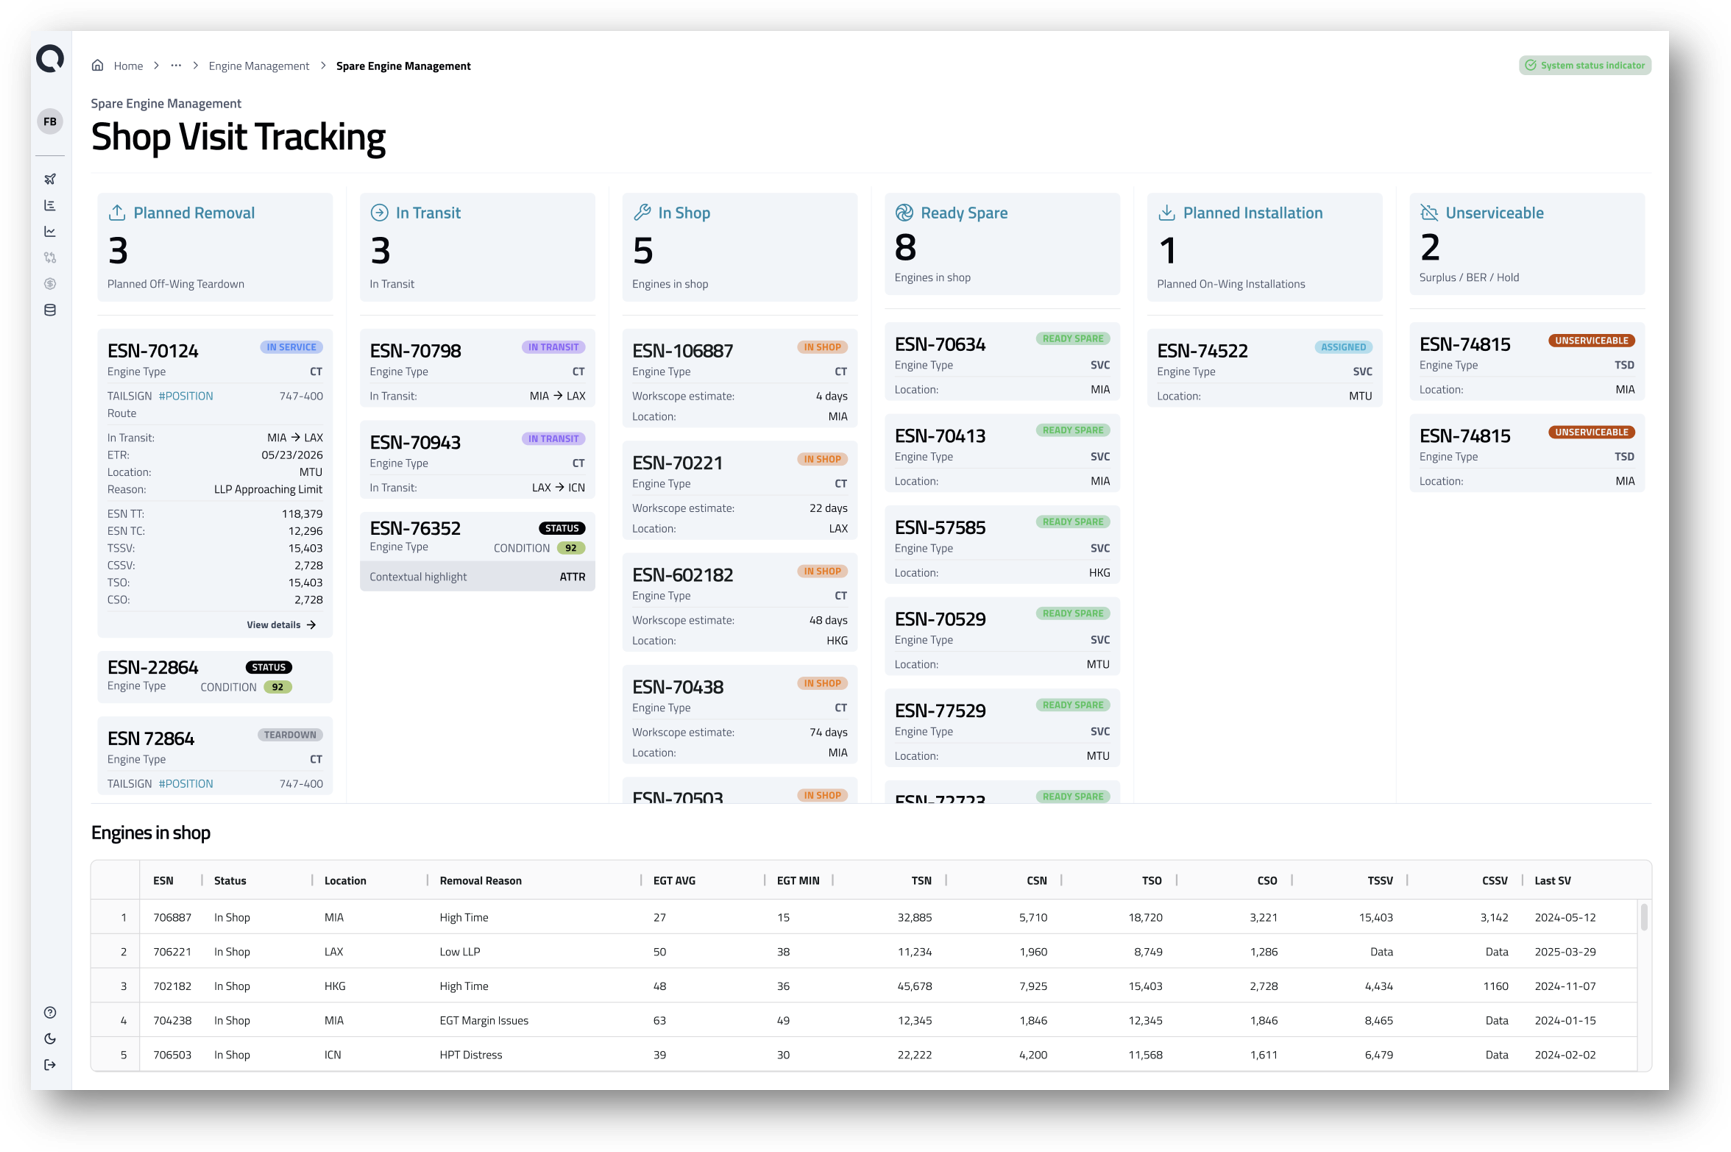Open the FB user avatar
1731x1152 pixels.
coord(50,122)
